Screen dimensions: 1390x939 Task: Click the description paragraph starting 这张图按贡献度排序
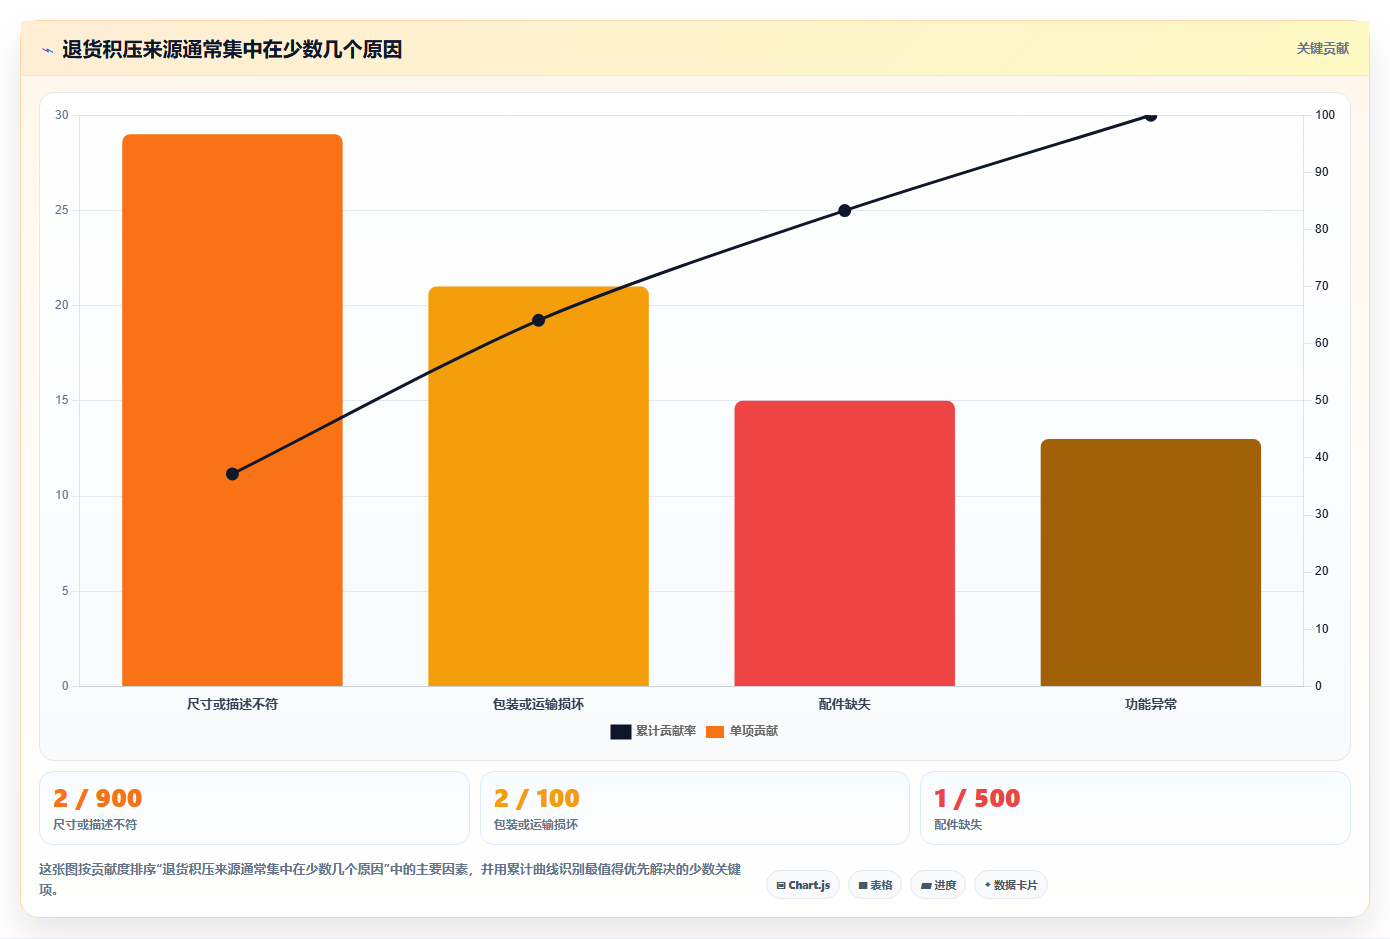(390, 879)
